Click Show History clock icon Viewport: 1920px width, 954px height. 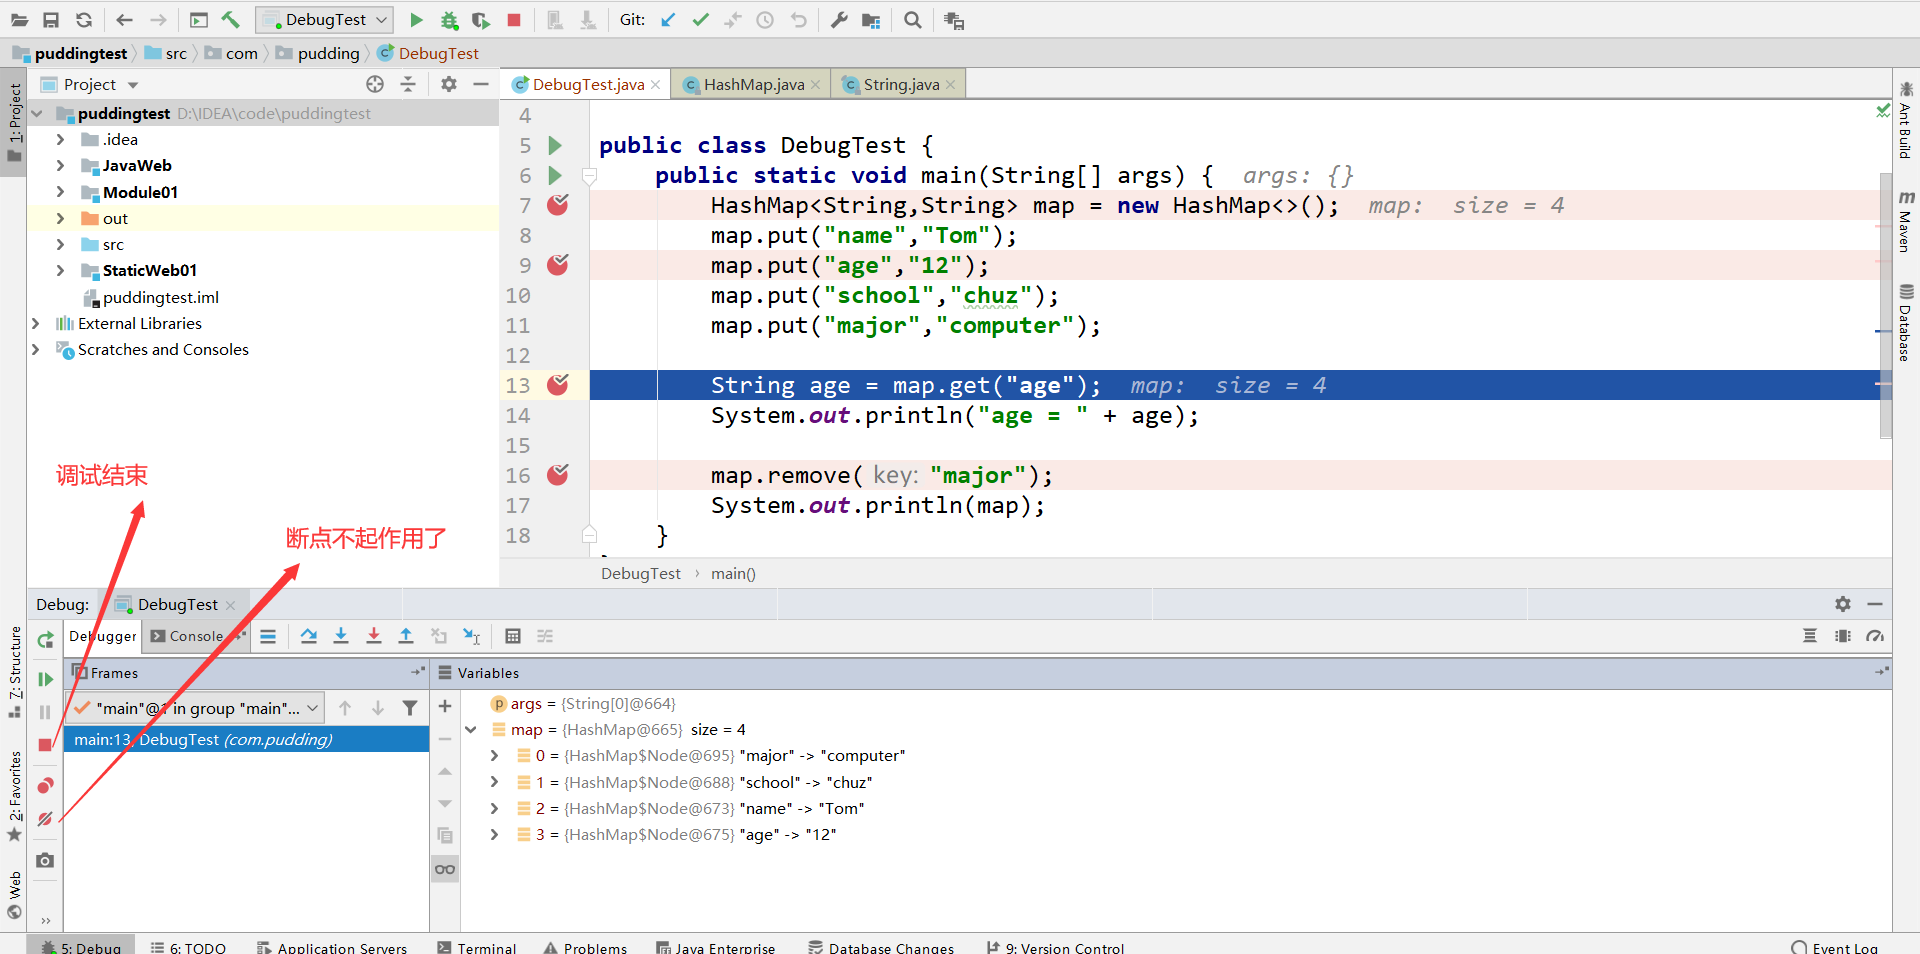[765, 20]
